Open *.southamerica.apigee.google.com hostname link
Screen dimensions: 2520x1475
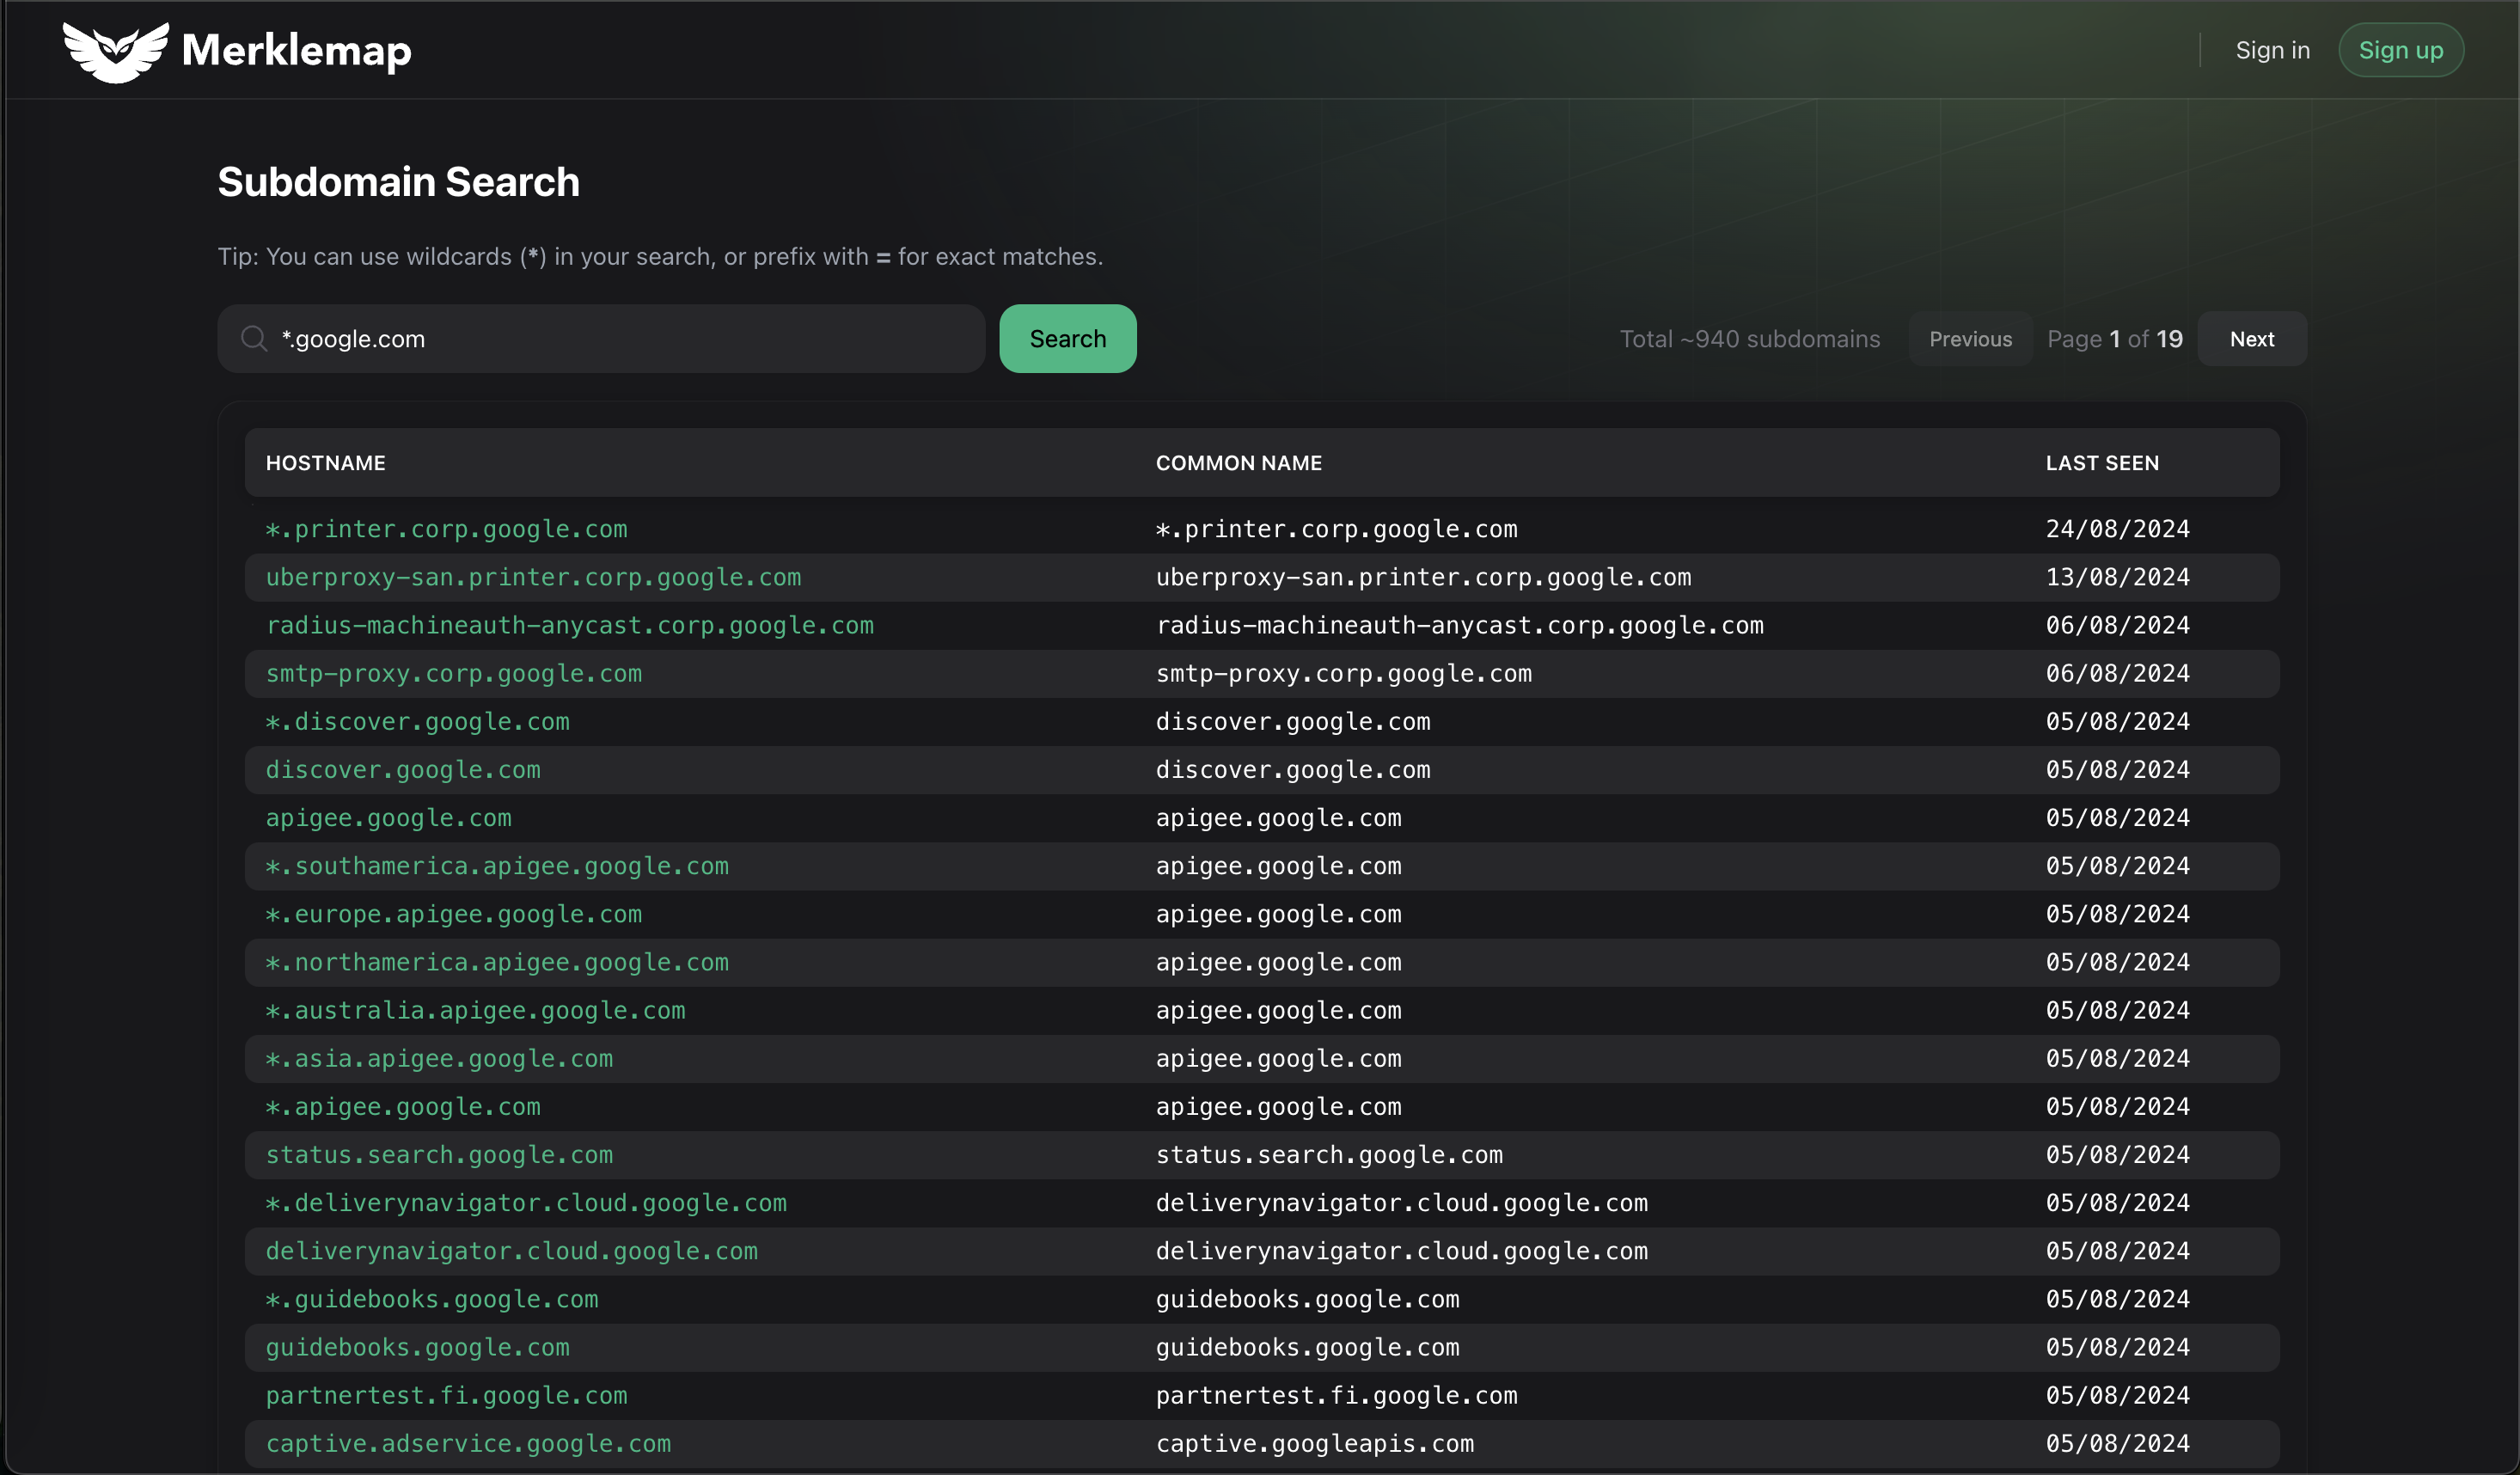pyautogui.click(x=496, y=866)
